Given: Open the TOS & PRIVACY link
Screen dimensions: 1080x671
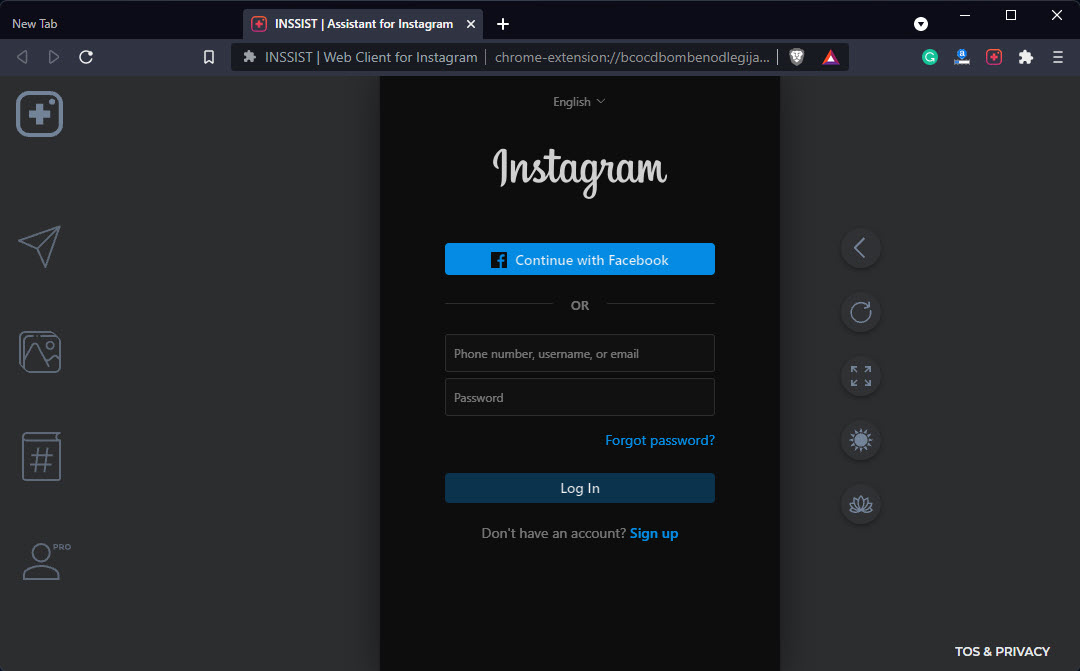Looking at the screenshot, I should click(1002, 651).
